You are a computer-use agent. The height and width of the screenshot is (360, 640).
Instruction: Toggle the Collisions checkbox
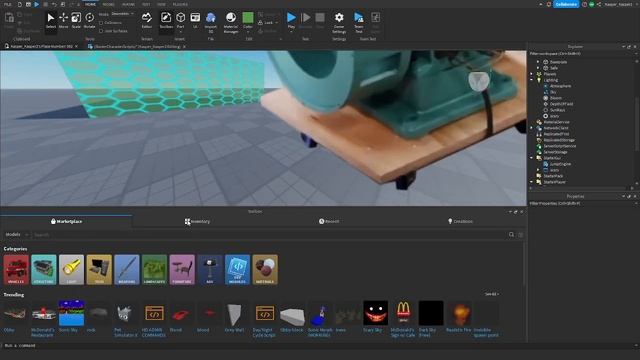(101, 23)
